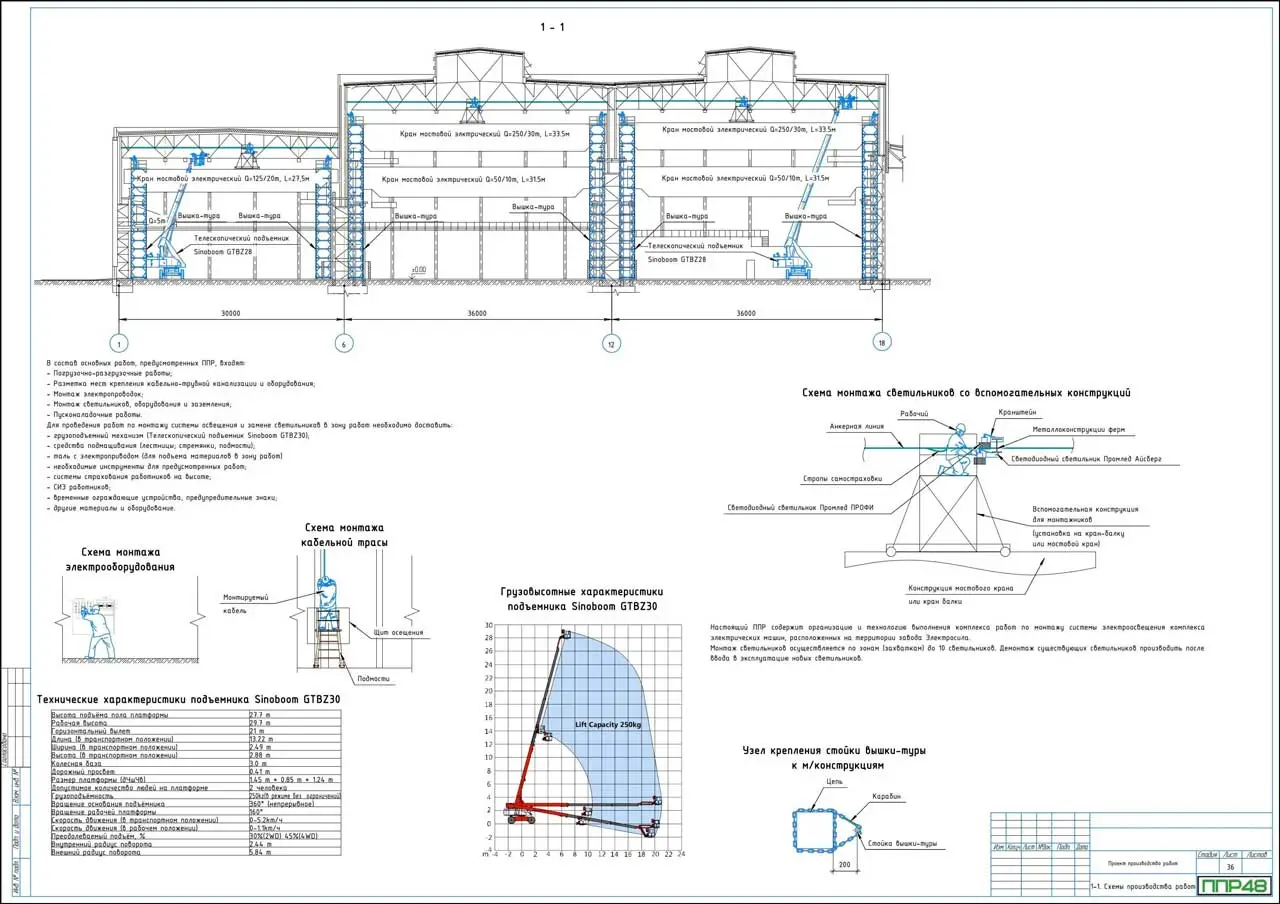
Task: Click the "Карабин" callout label
Action: click(885, 797)
